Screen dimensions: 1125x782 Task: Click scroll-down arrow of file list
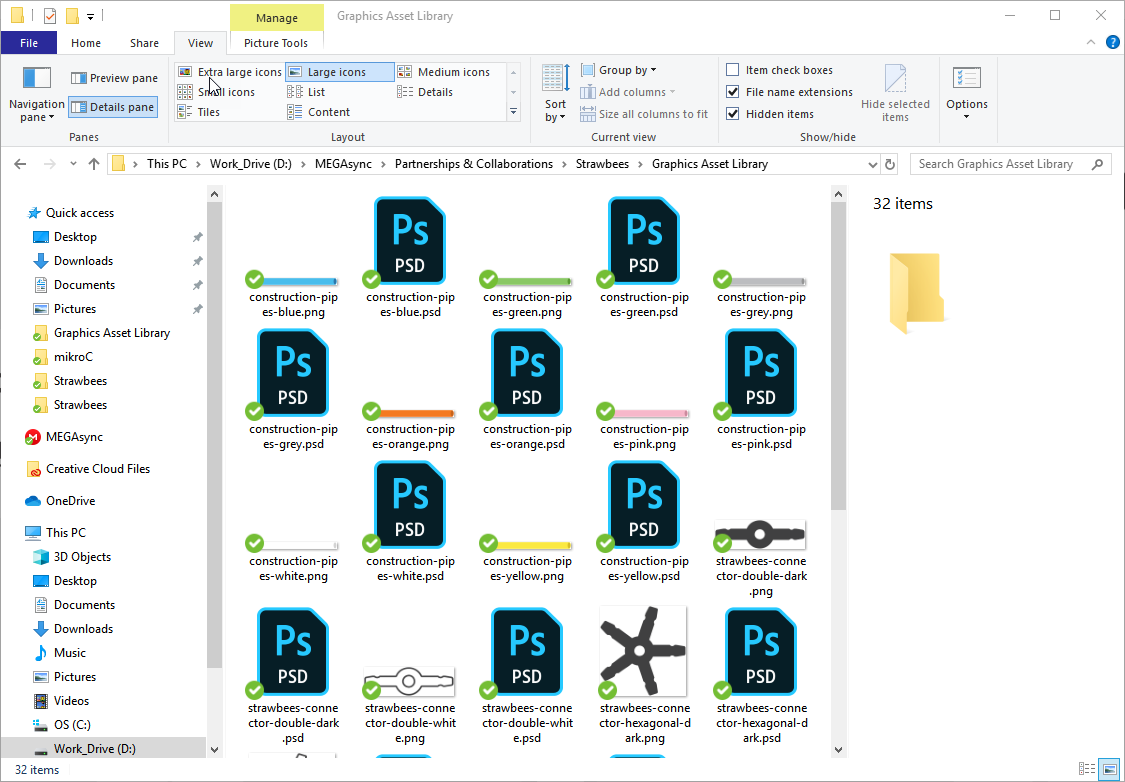(838, 750)
